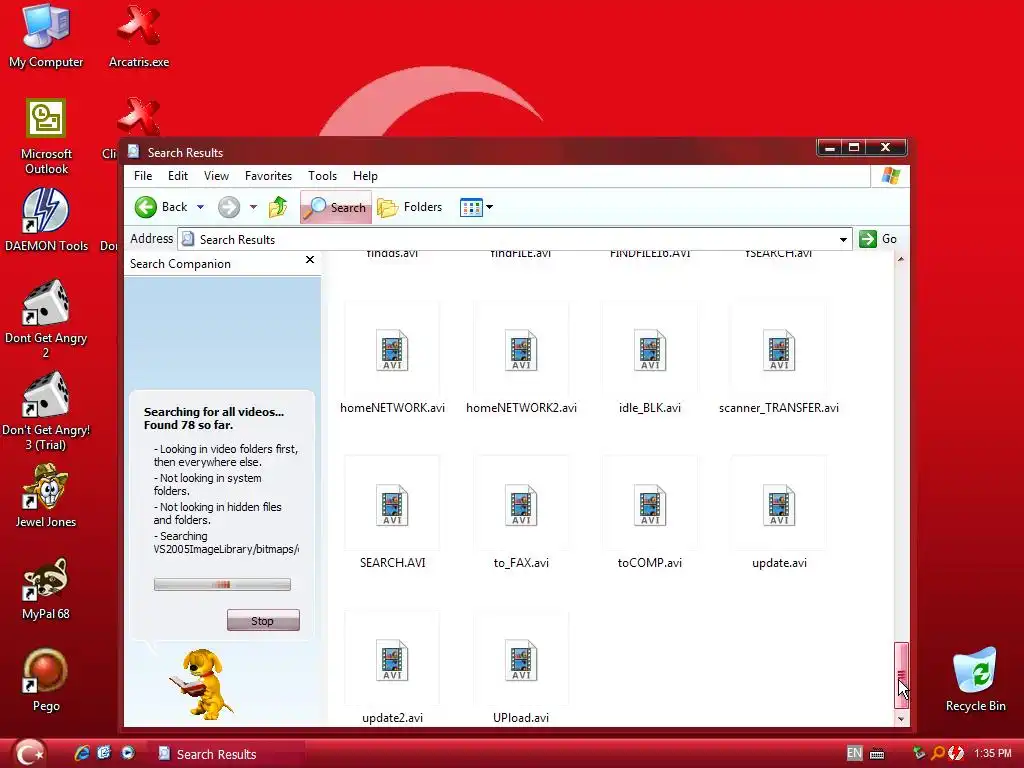Viewport: 1024px width, 768px height.
Task: Click the Address field Search Results
Action: (515, 240)
